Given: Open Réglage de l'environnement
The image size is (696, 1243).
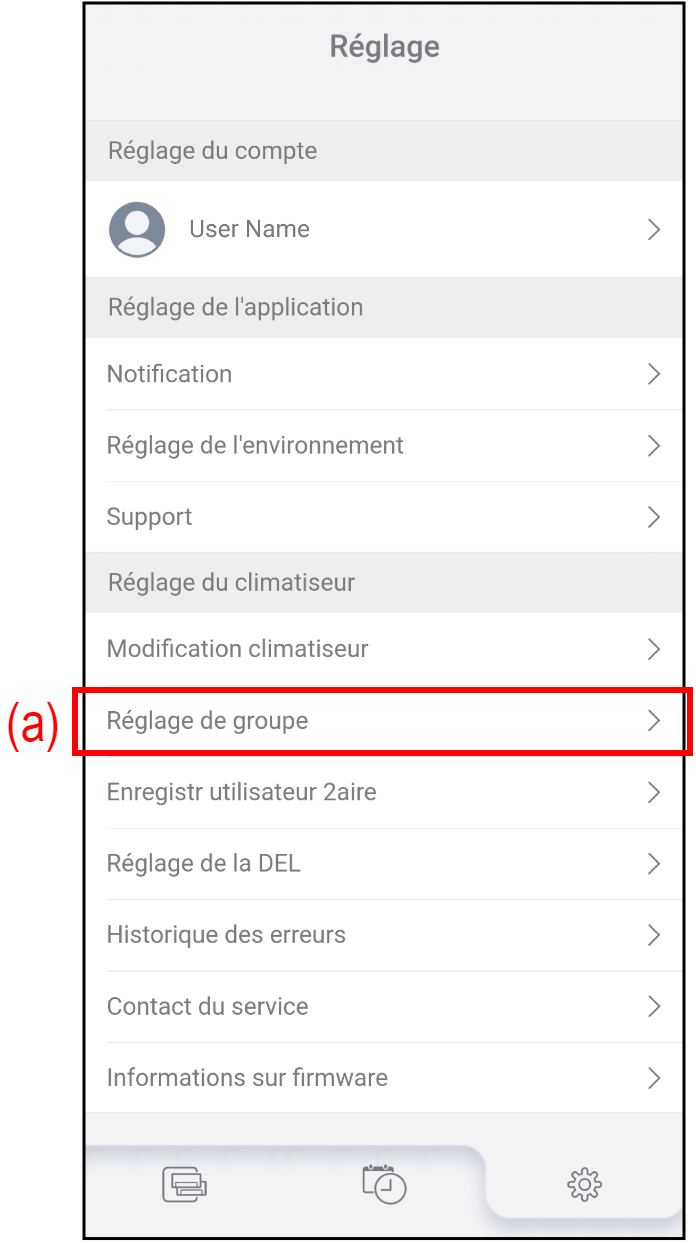Looking at the screenshot, I should (x=255, y=445).
